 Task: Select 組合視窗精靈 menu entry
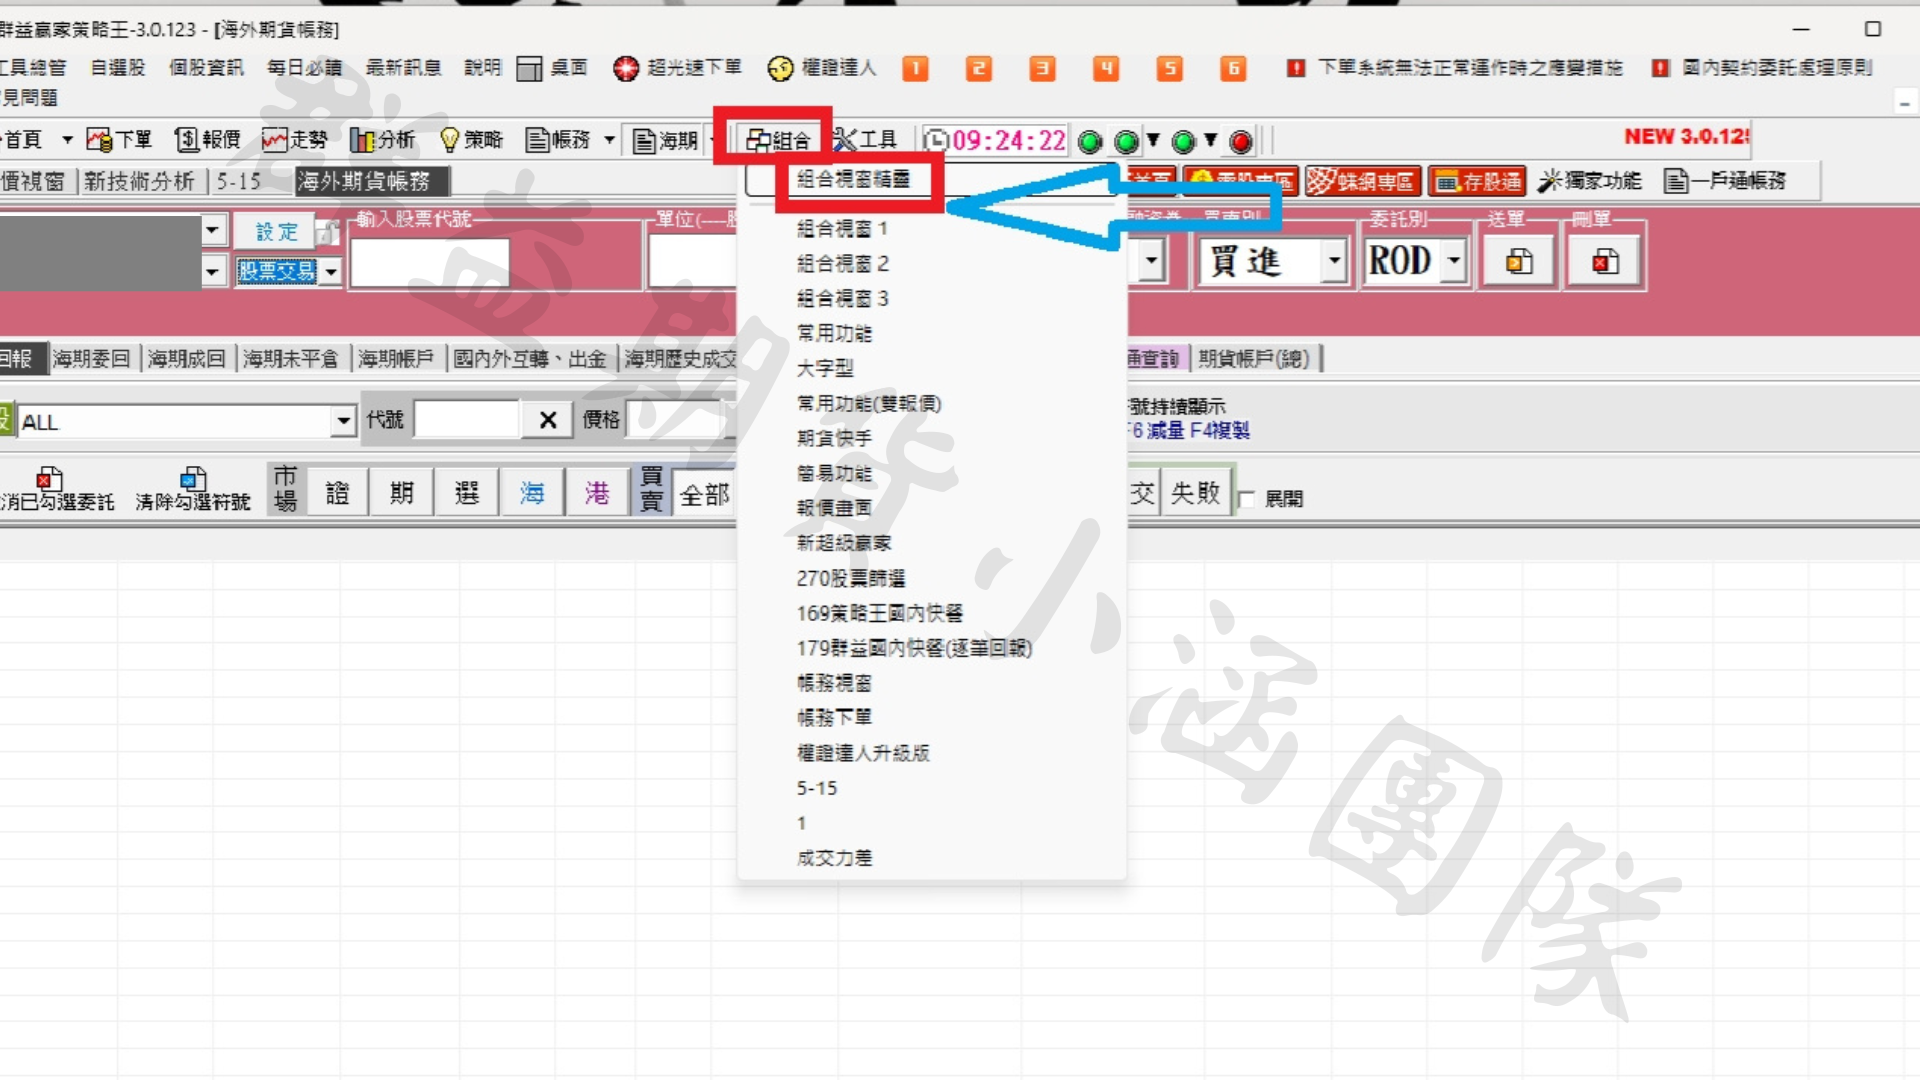click(853, 179)
